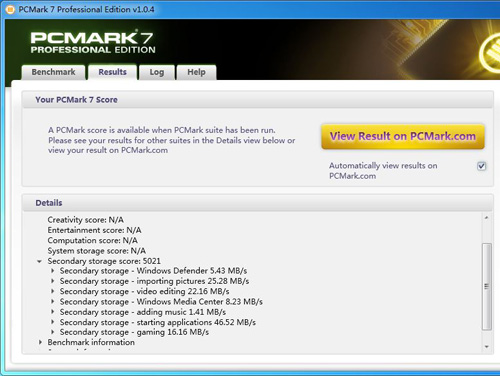Viewport: 500px width, 376px height.
Task: Click the Details list scroll down arrow
Action: pyautogui.click(x=487, y=347)
